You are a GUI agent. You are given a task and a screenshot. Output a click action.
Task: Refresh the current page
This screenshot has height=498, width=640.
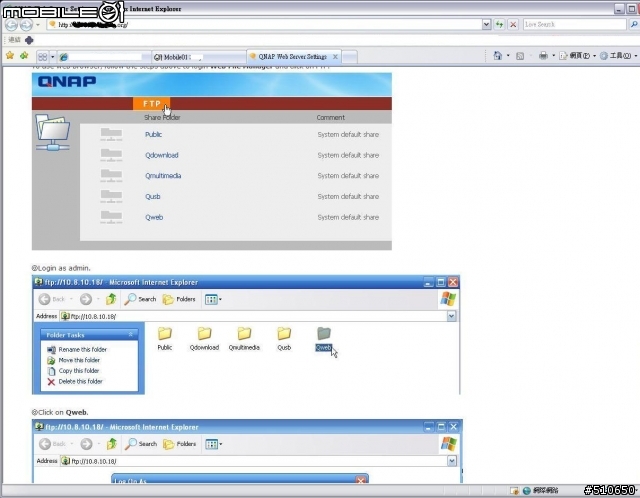pyautogui.click(x=499, y=24)
